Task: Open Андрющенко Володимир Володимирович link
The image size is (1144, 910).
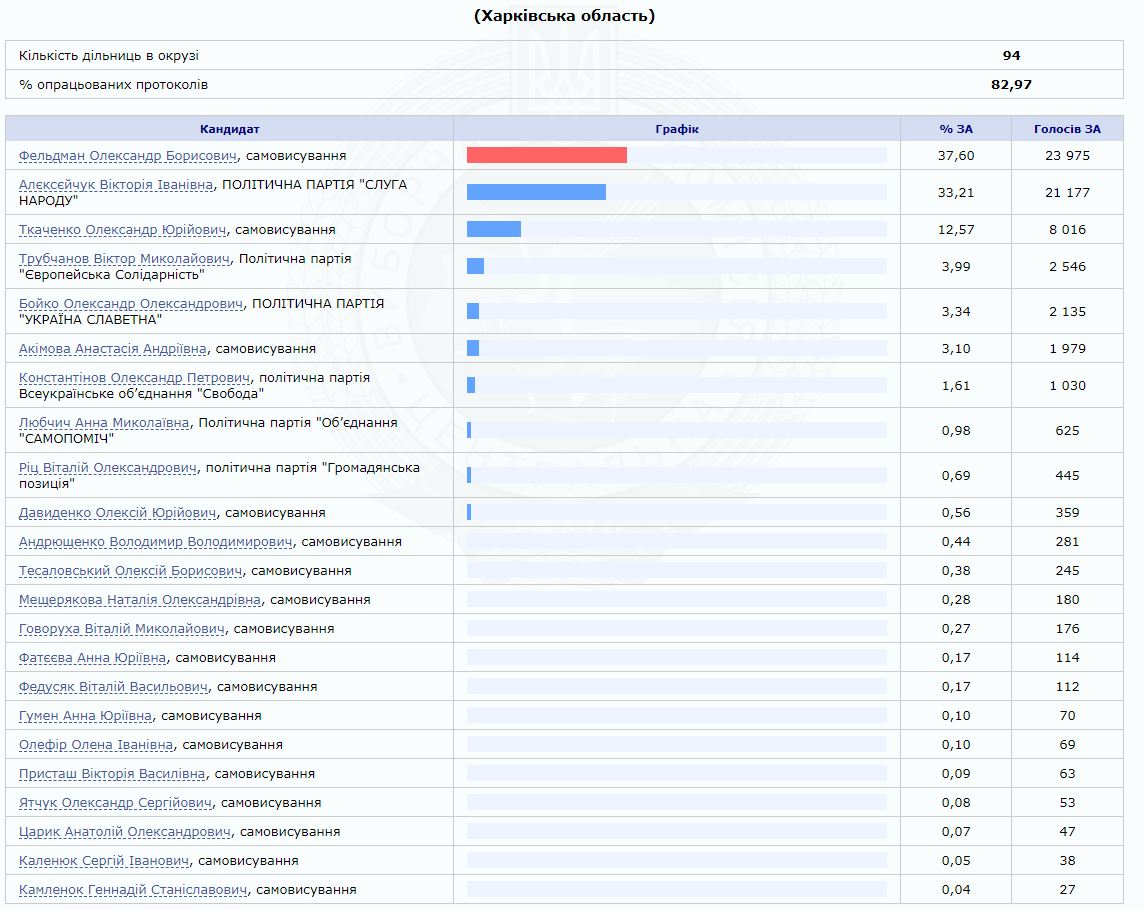Action: (x=155, y=542)
